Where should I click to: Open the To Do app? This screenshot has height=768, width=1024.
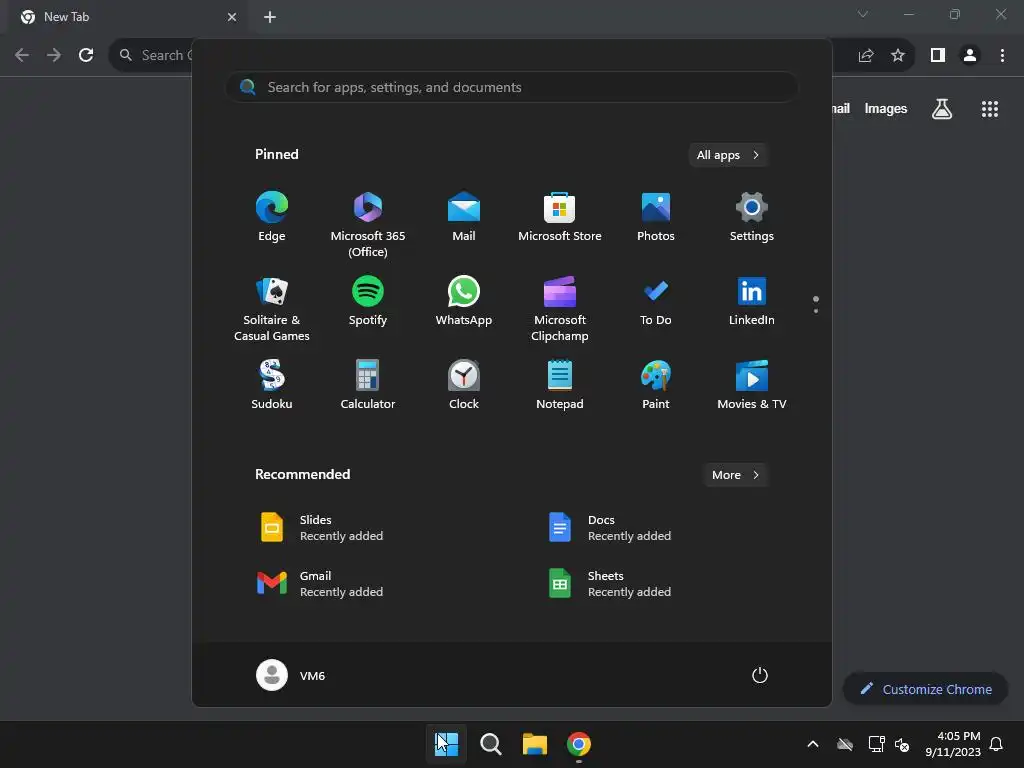(x=656, y=301)
